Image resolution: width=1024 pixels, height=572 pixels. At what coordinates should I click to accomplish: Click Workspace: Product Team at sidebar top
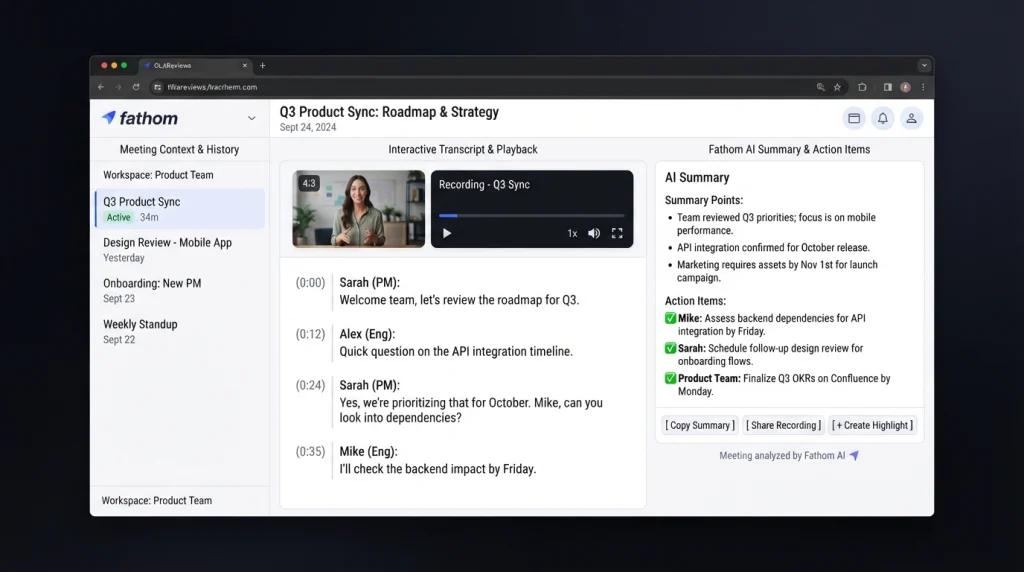pos(158,175)
